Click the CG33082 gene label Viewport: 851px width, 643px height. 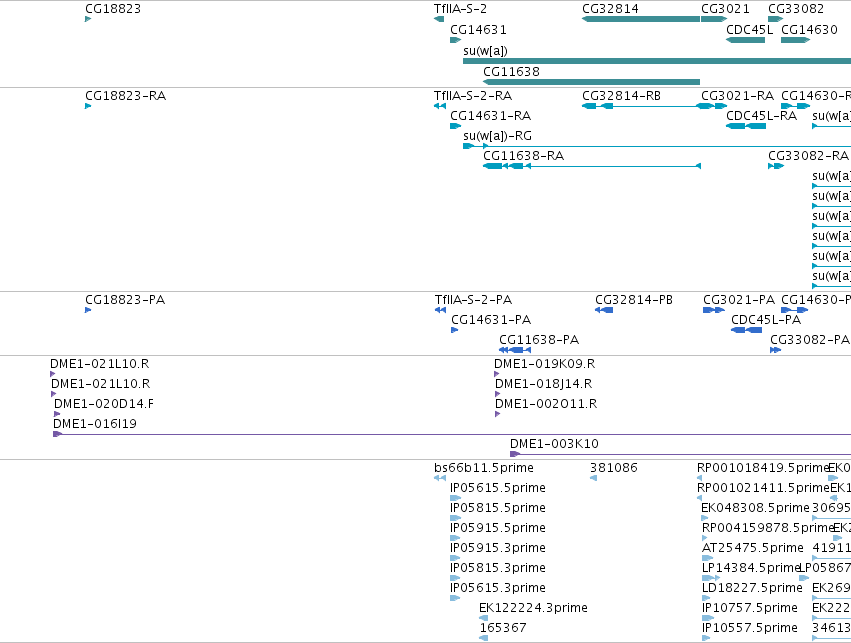[796, 9]
